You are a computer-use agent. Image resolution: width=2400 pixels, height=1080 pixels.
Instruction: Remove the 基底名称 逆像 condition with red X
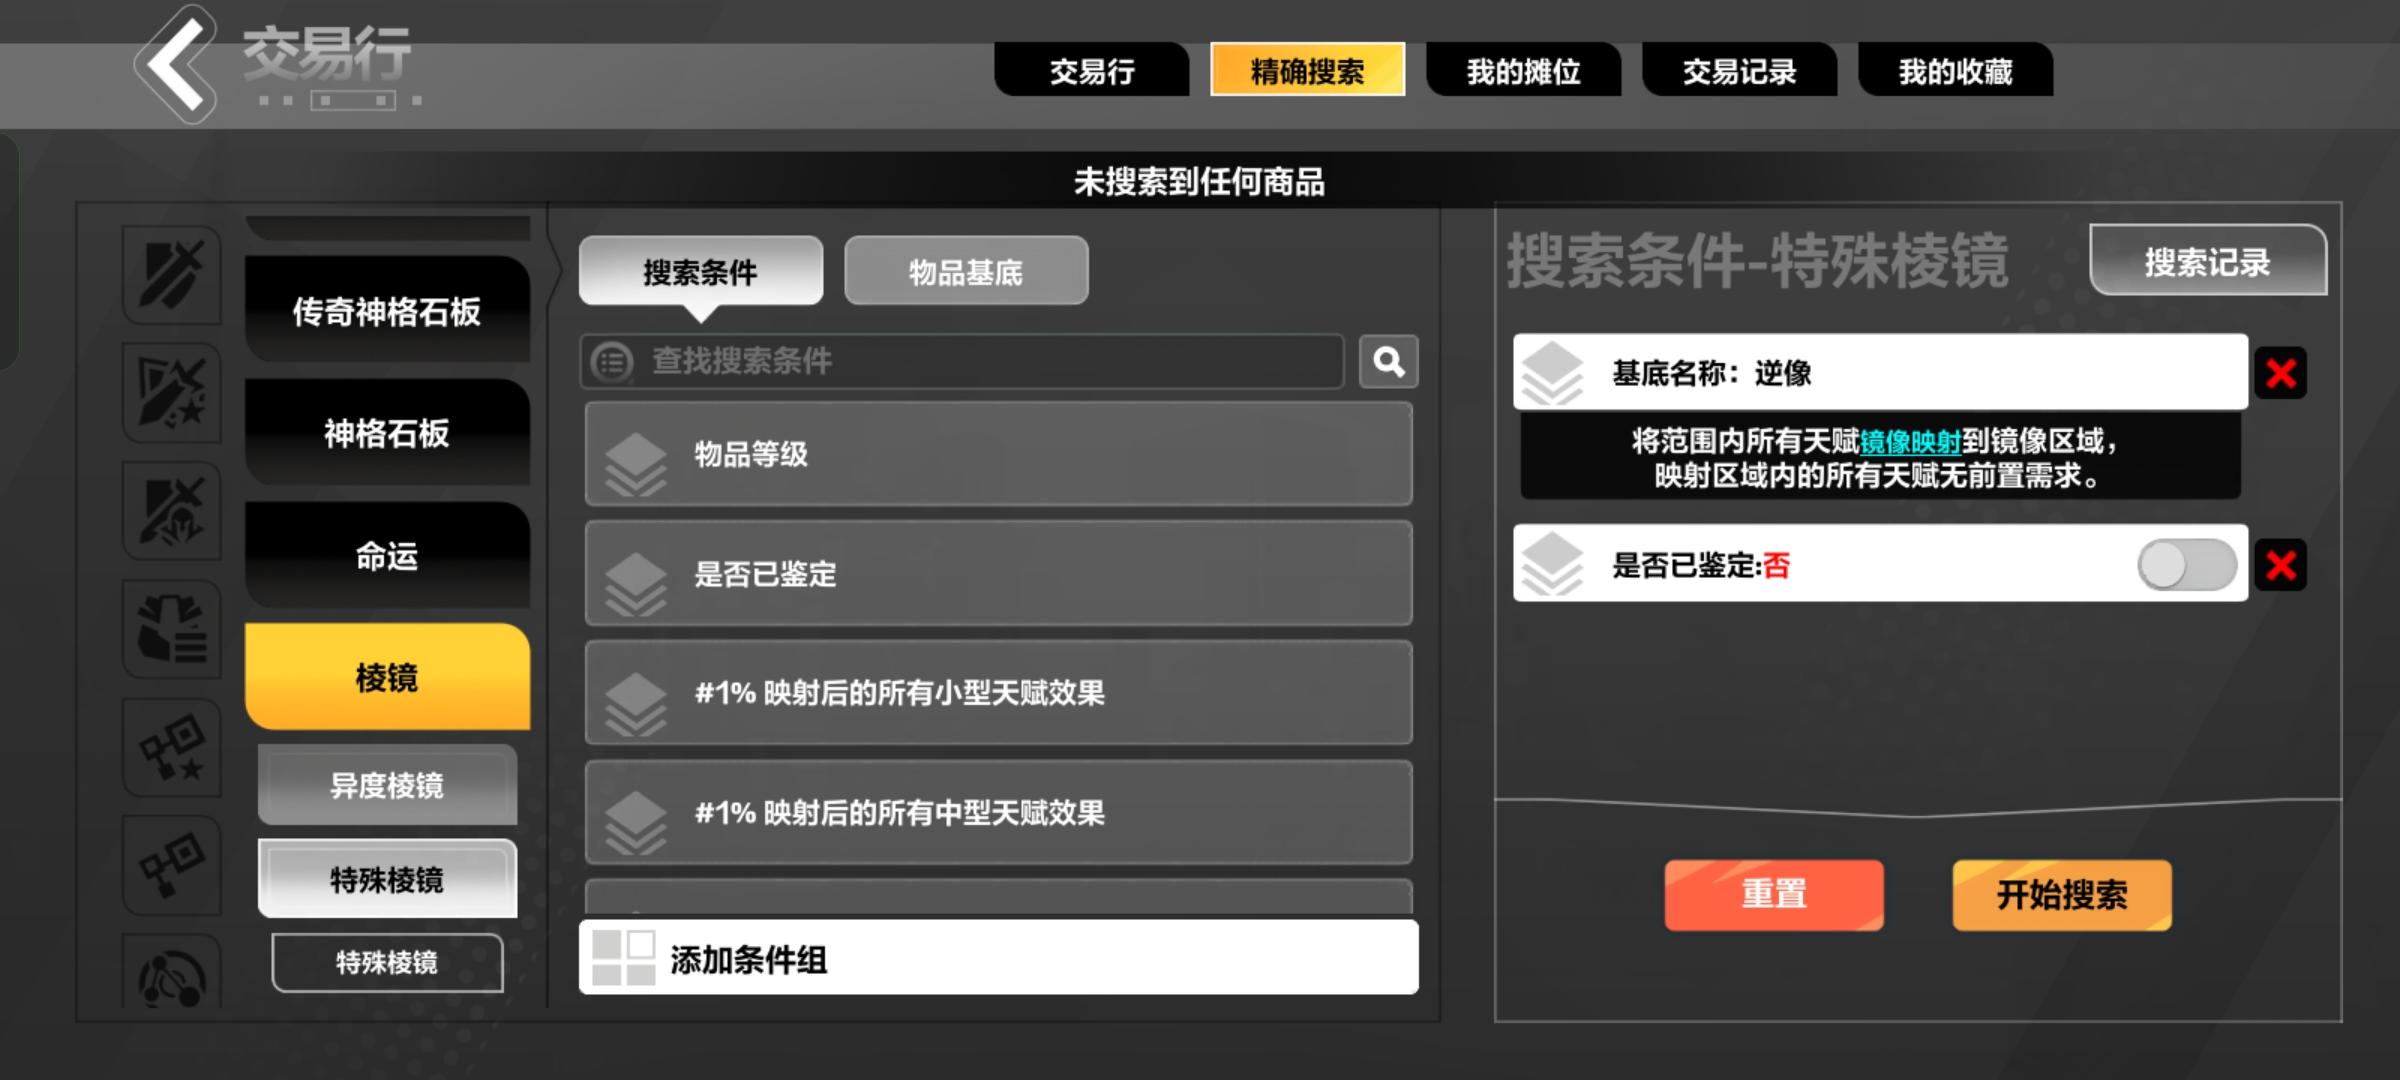2280,373
